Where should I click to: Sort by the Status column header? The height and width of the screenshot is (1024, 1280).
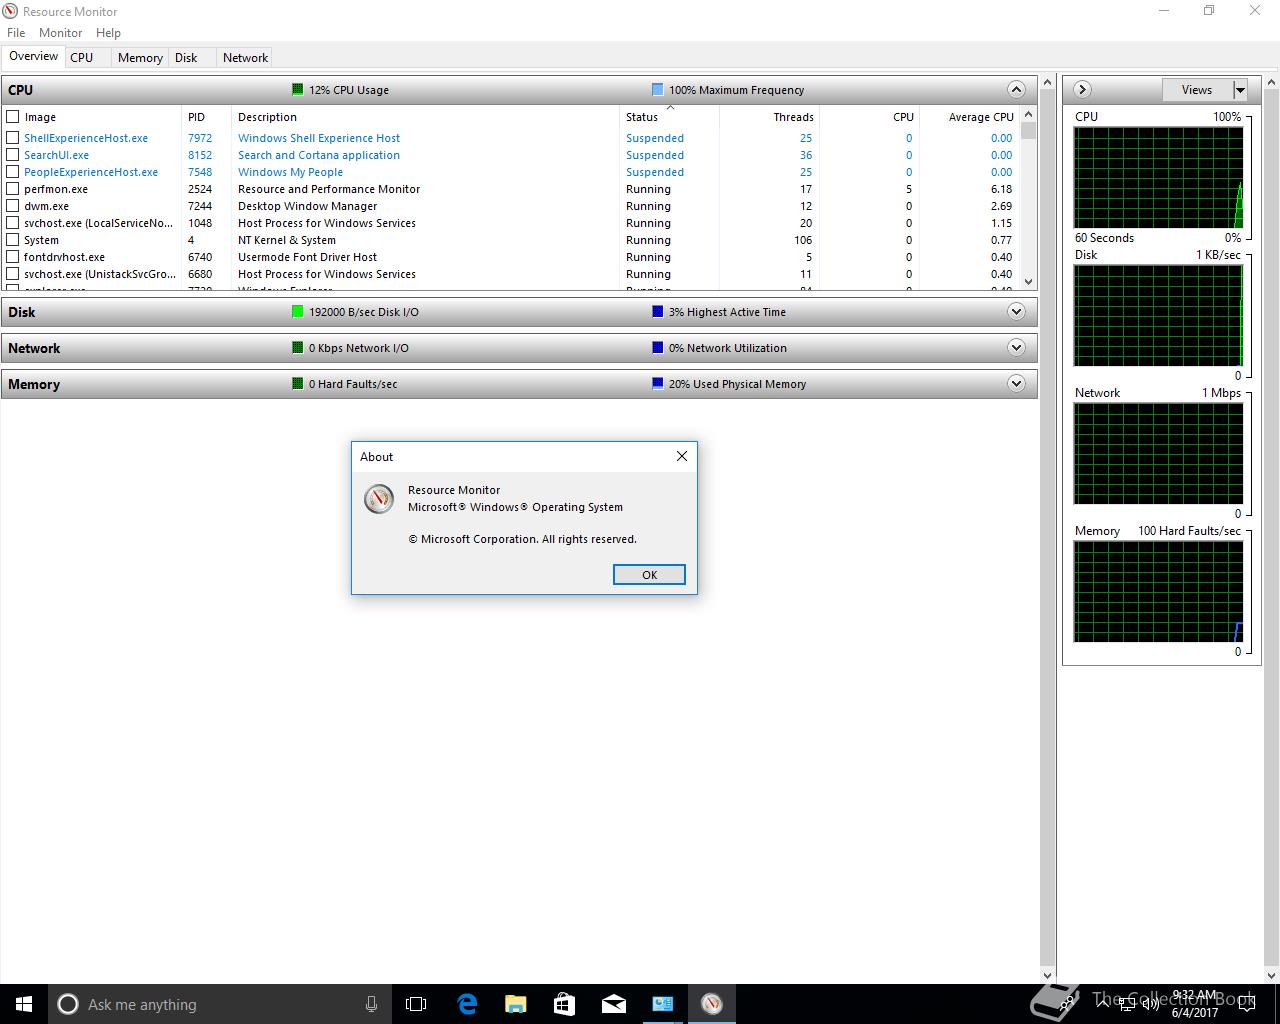click(669, 117)
